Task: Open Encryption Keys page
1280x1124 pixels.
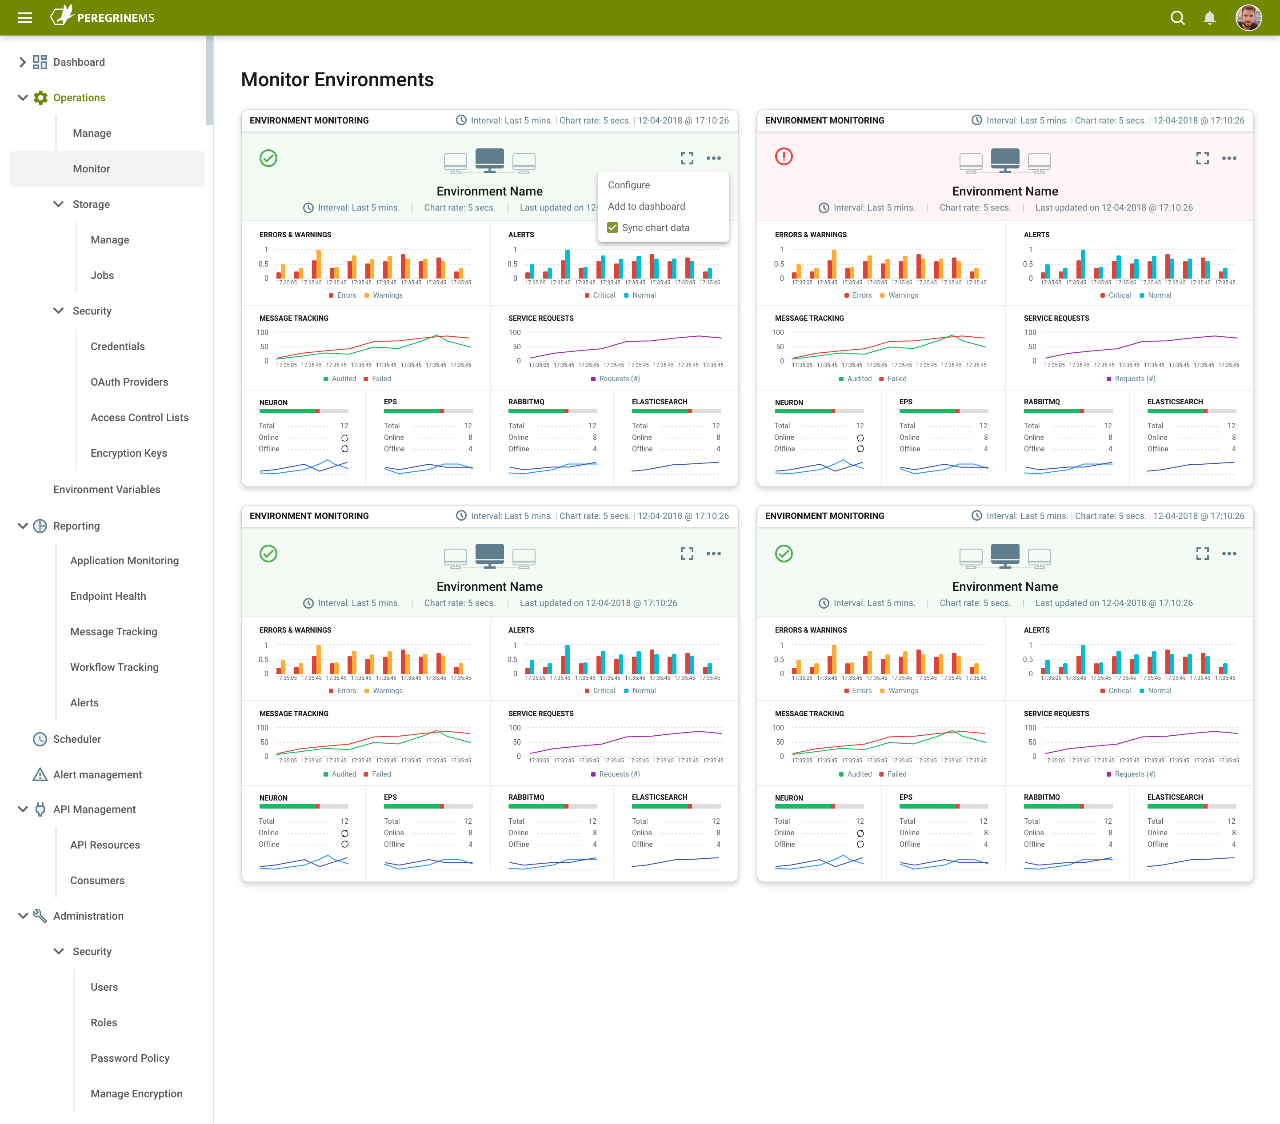Action: tap(129, 453)
